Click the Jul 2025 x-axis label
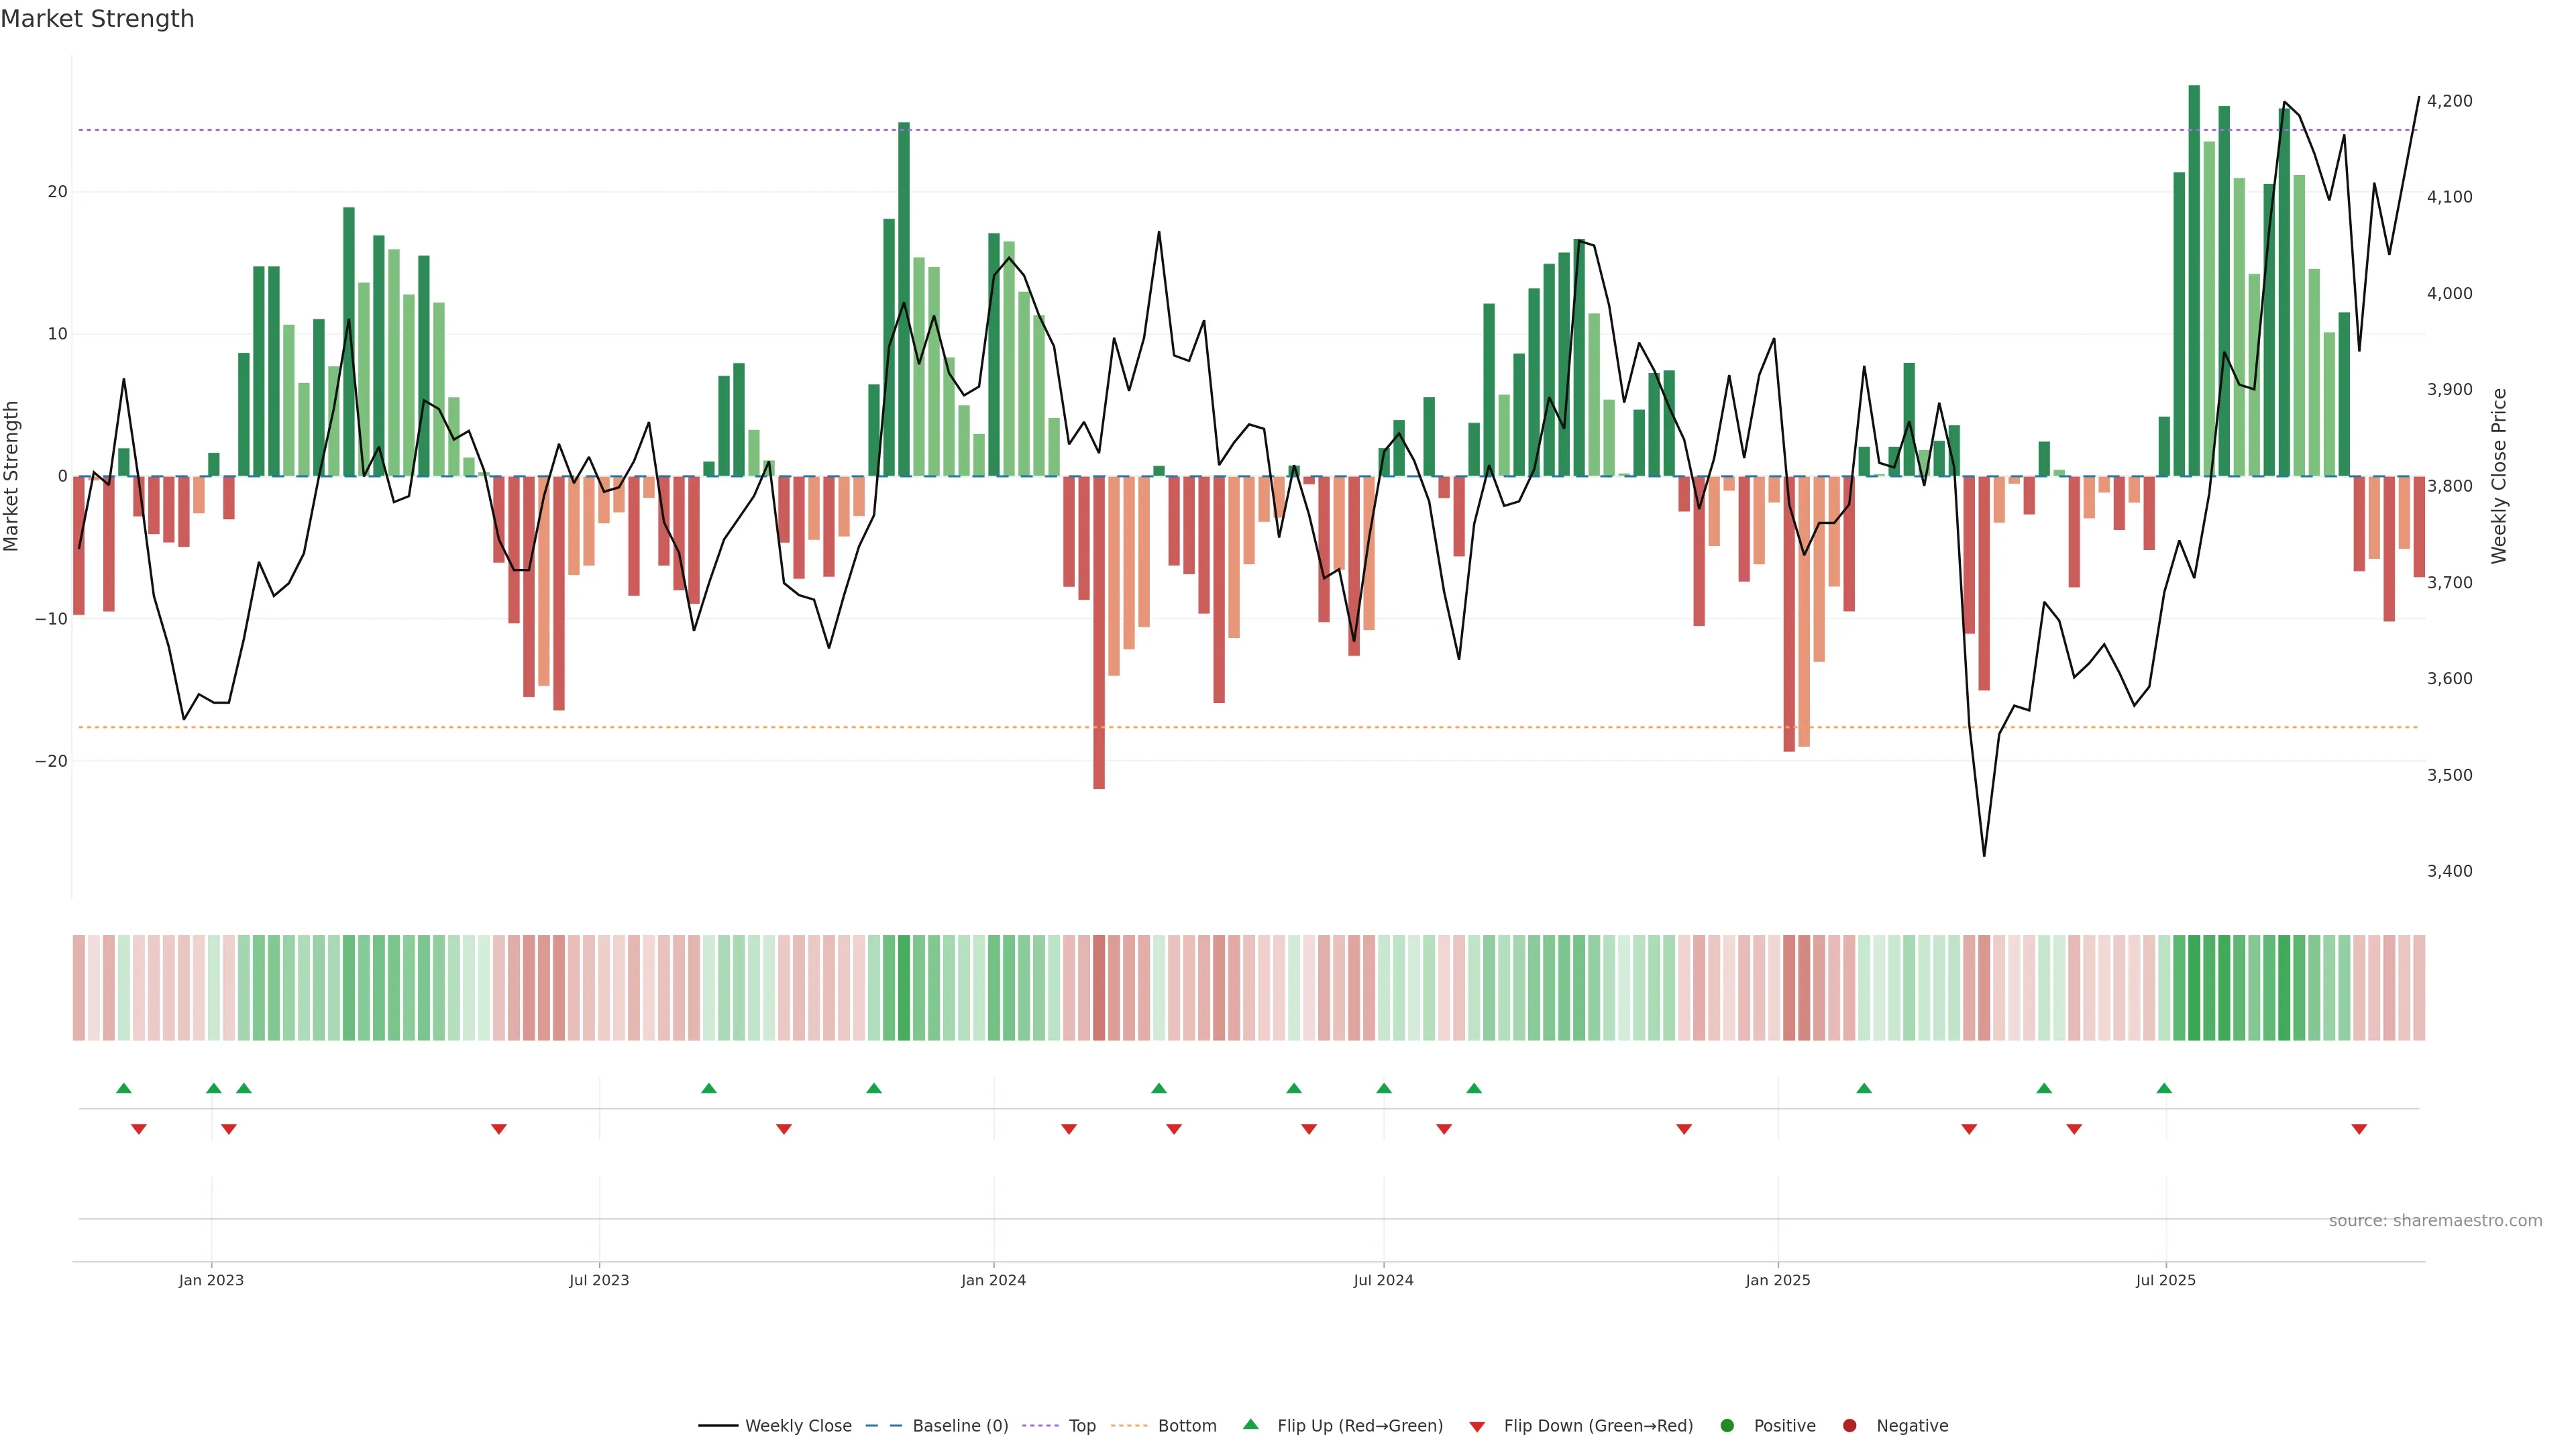Viewport: 2576px width, 1449px height. pos(2165,1280)
